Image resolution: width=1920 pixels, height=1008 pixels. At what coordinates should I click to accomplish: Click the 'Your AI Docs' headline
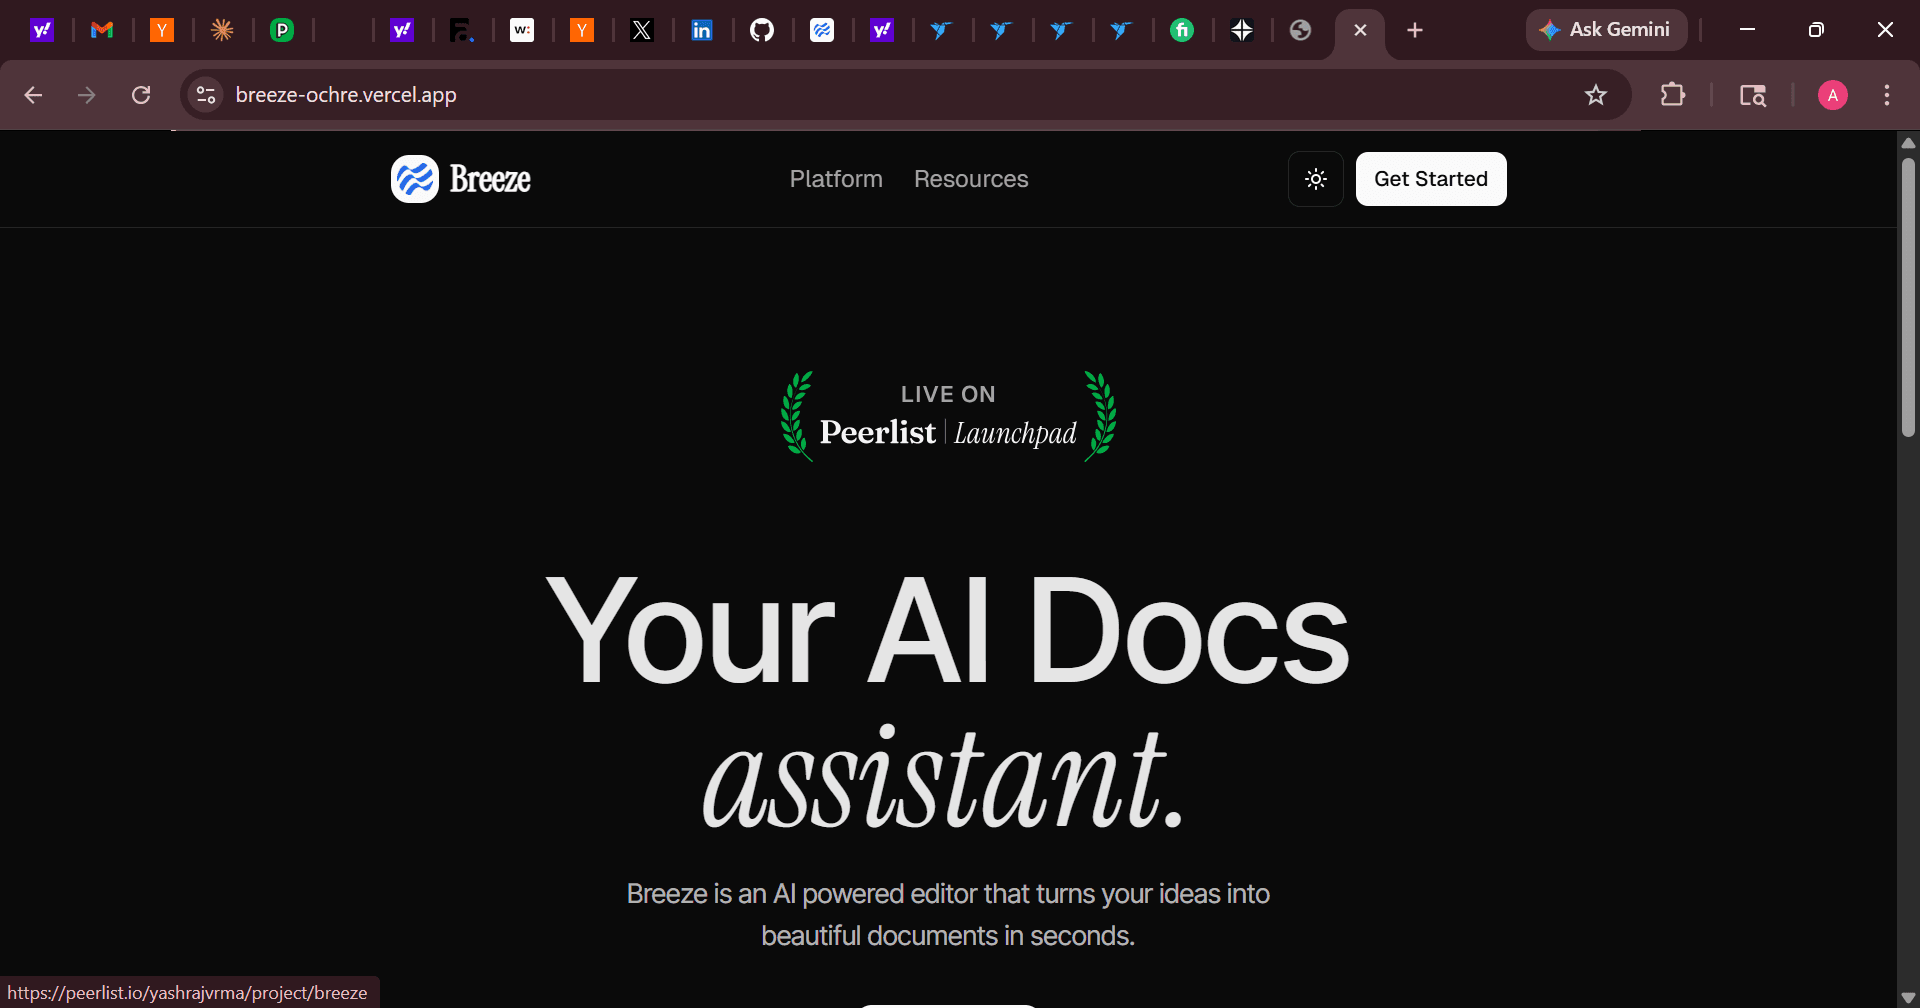click(x=948, y=630)
